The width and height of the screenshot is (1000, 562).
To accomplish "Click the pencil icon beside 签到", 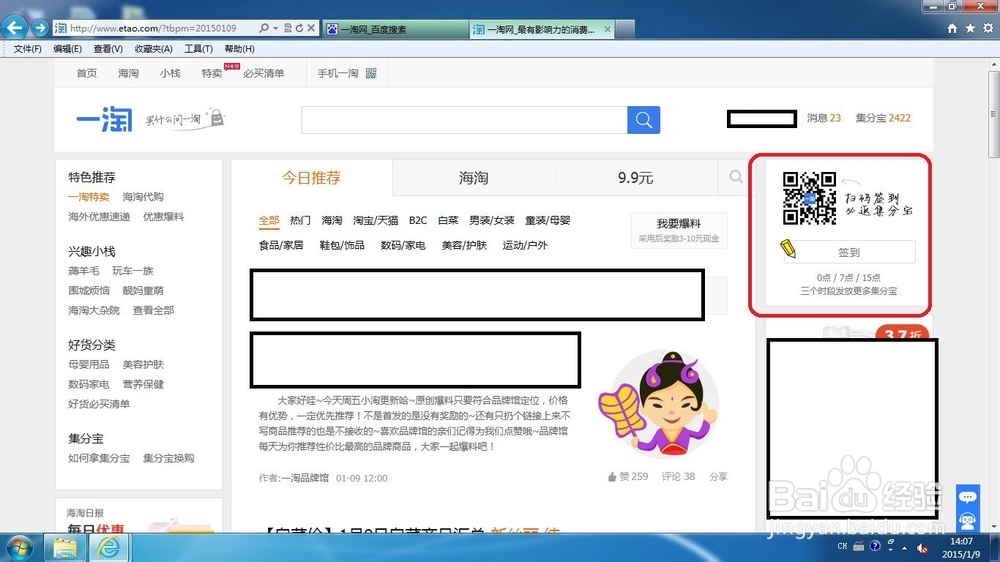I will coord(788,248).
